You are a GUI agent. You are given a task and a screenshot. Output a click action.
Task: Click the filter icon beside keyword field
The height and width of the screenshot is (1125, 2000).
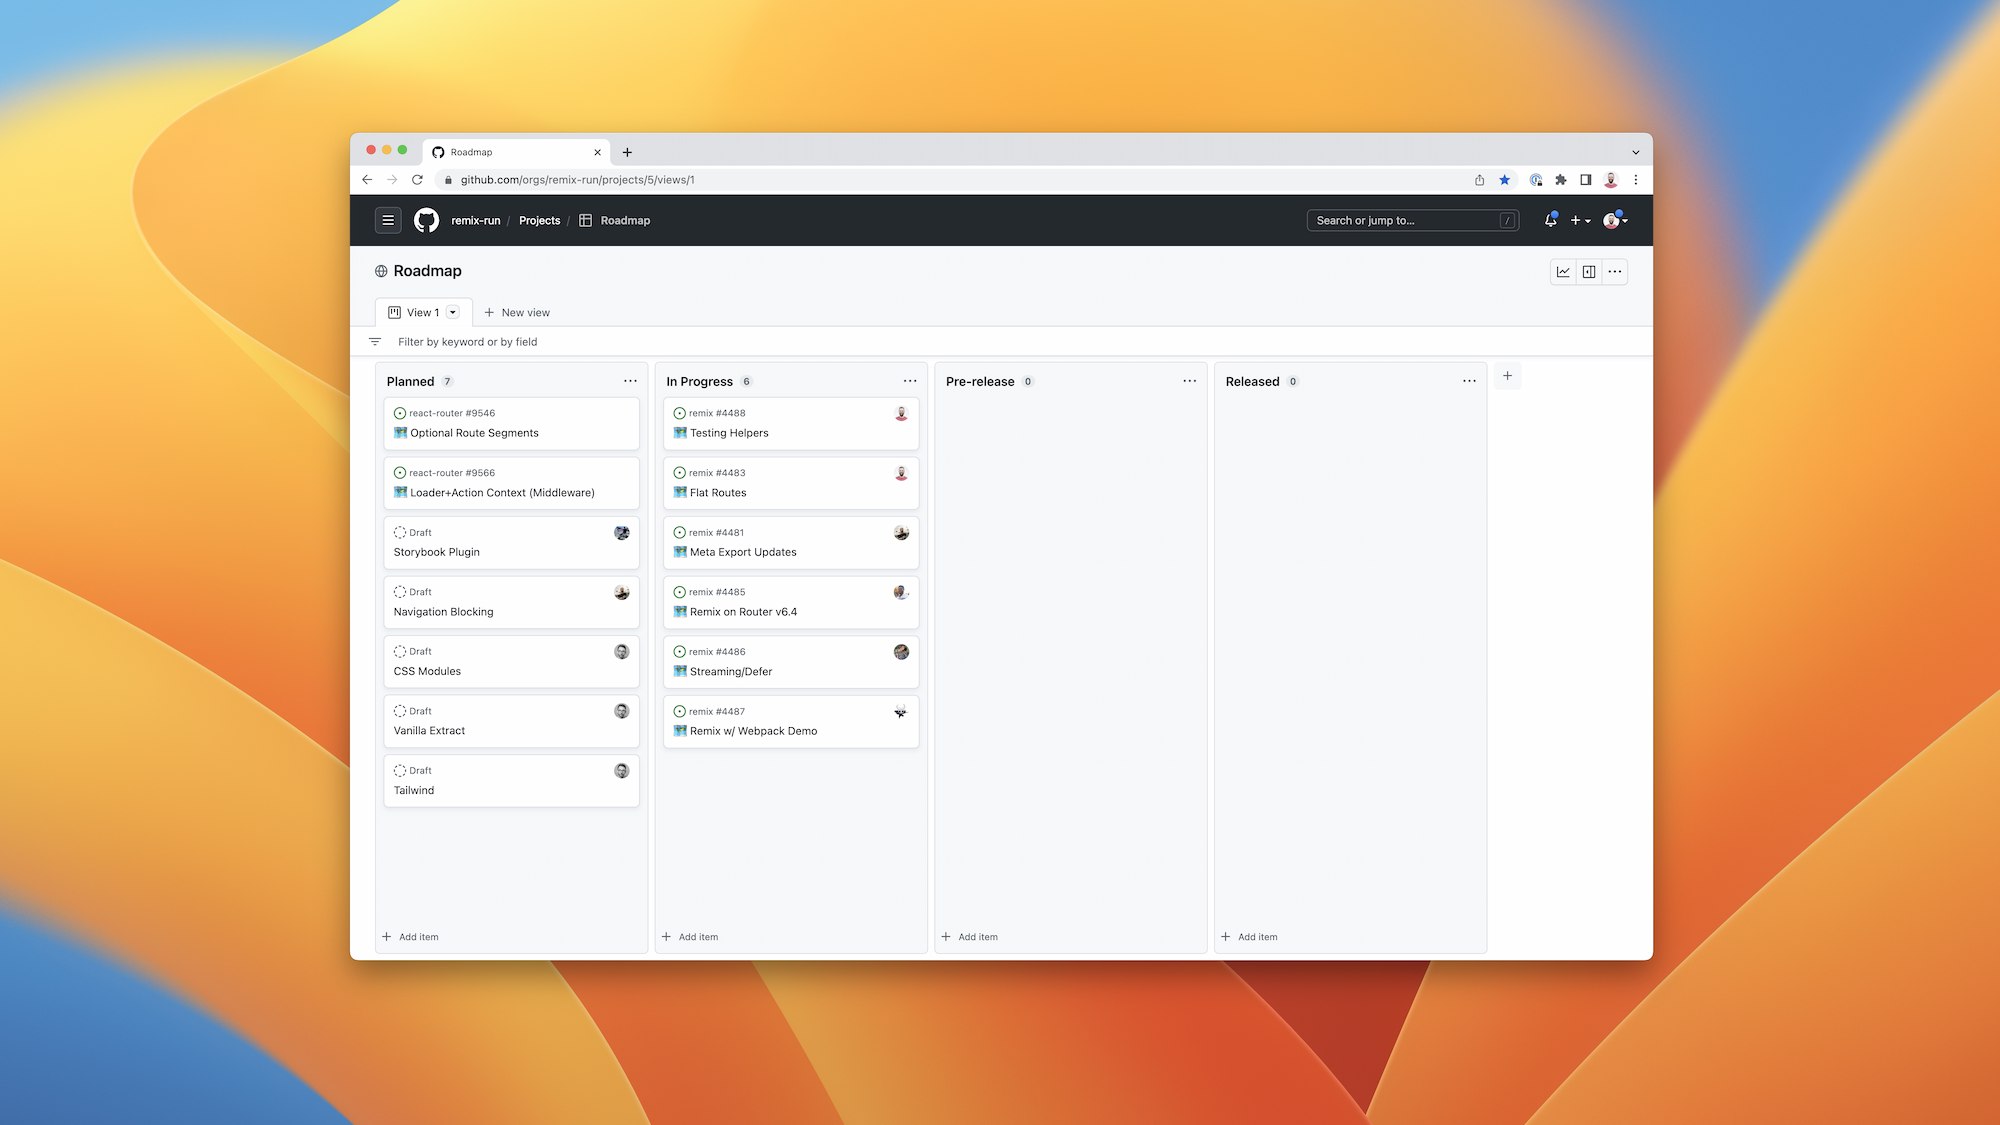375,342
